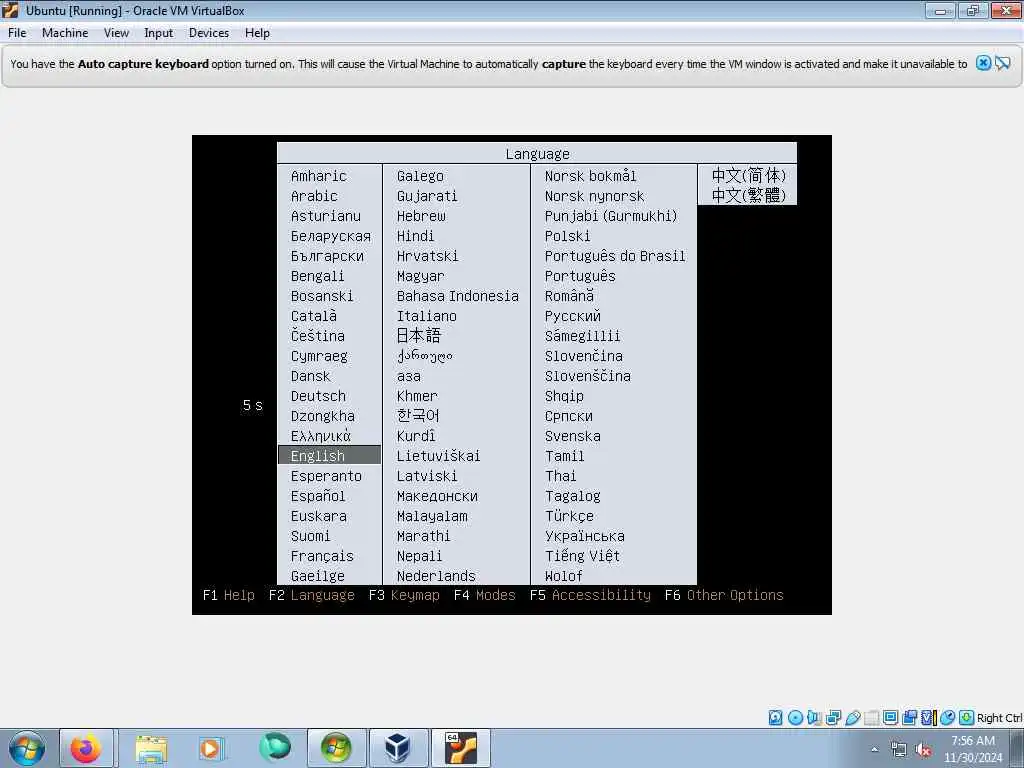Select Esperanto in the language list
The width and height of the screenshot is (1024, 768).
[x=326, y=475]
